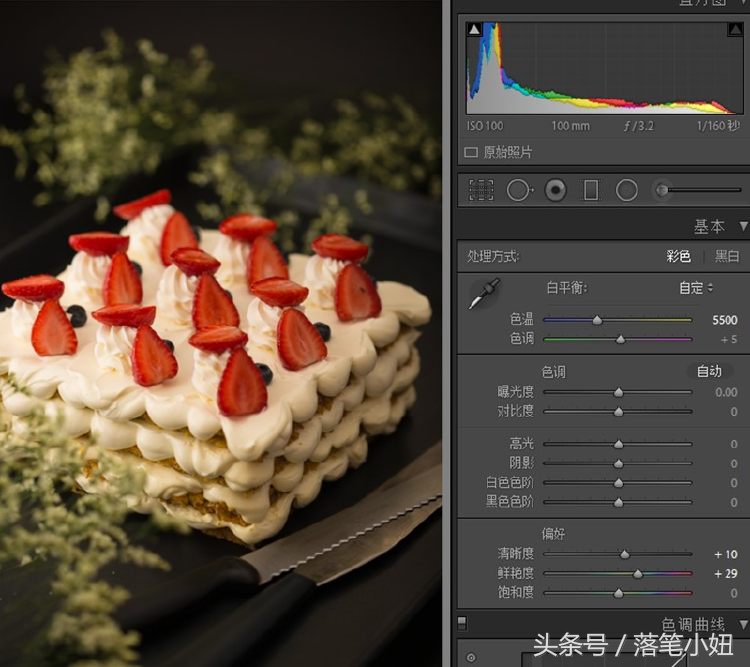Switch treatment to 黑白

point(727,256)
